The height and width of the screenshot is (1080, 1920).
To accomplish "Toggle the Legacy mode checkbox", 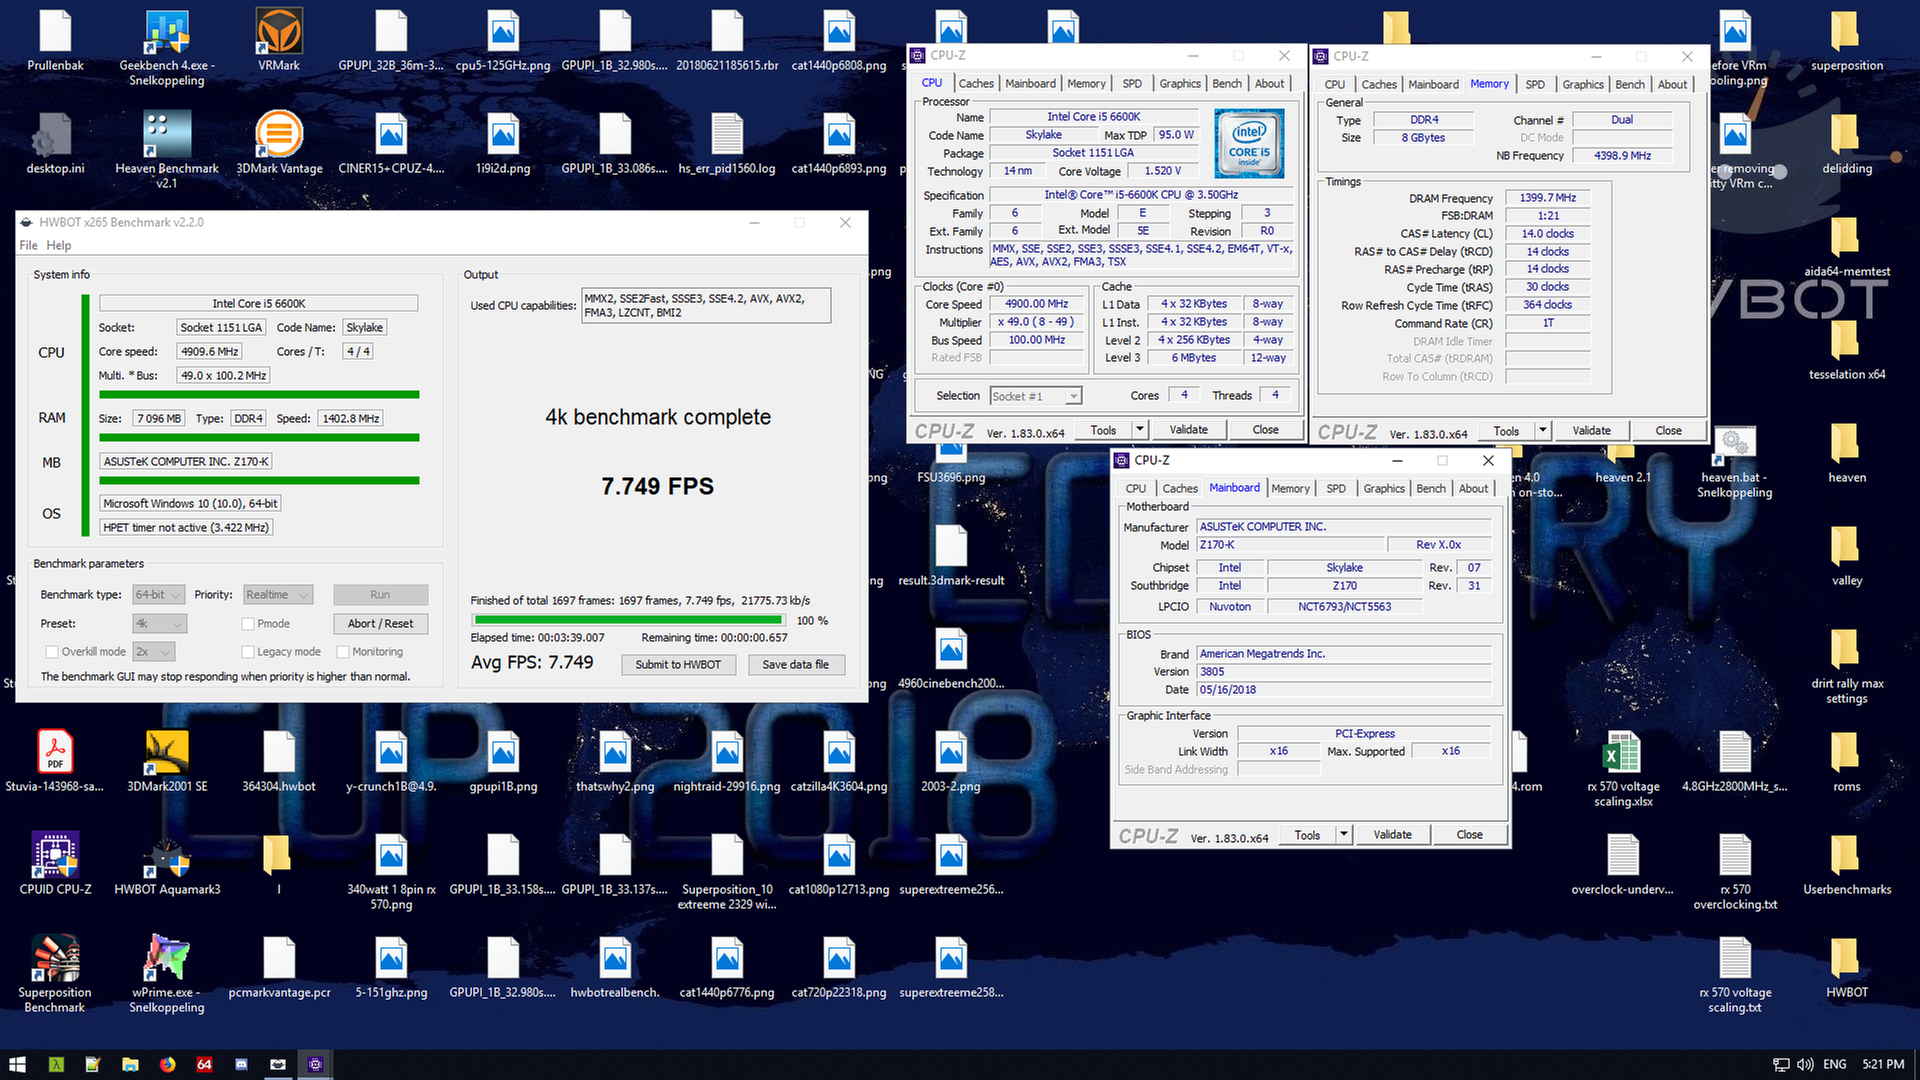I will click(248, 651).
